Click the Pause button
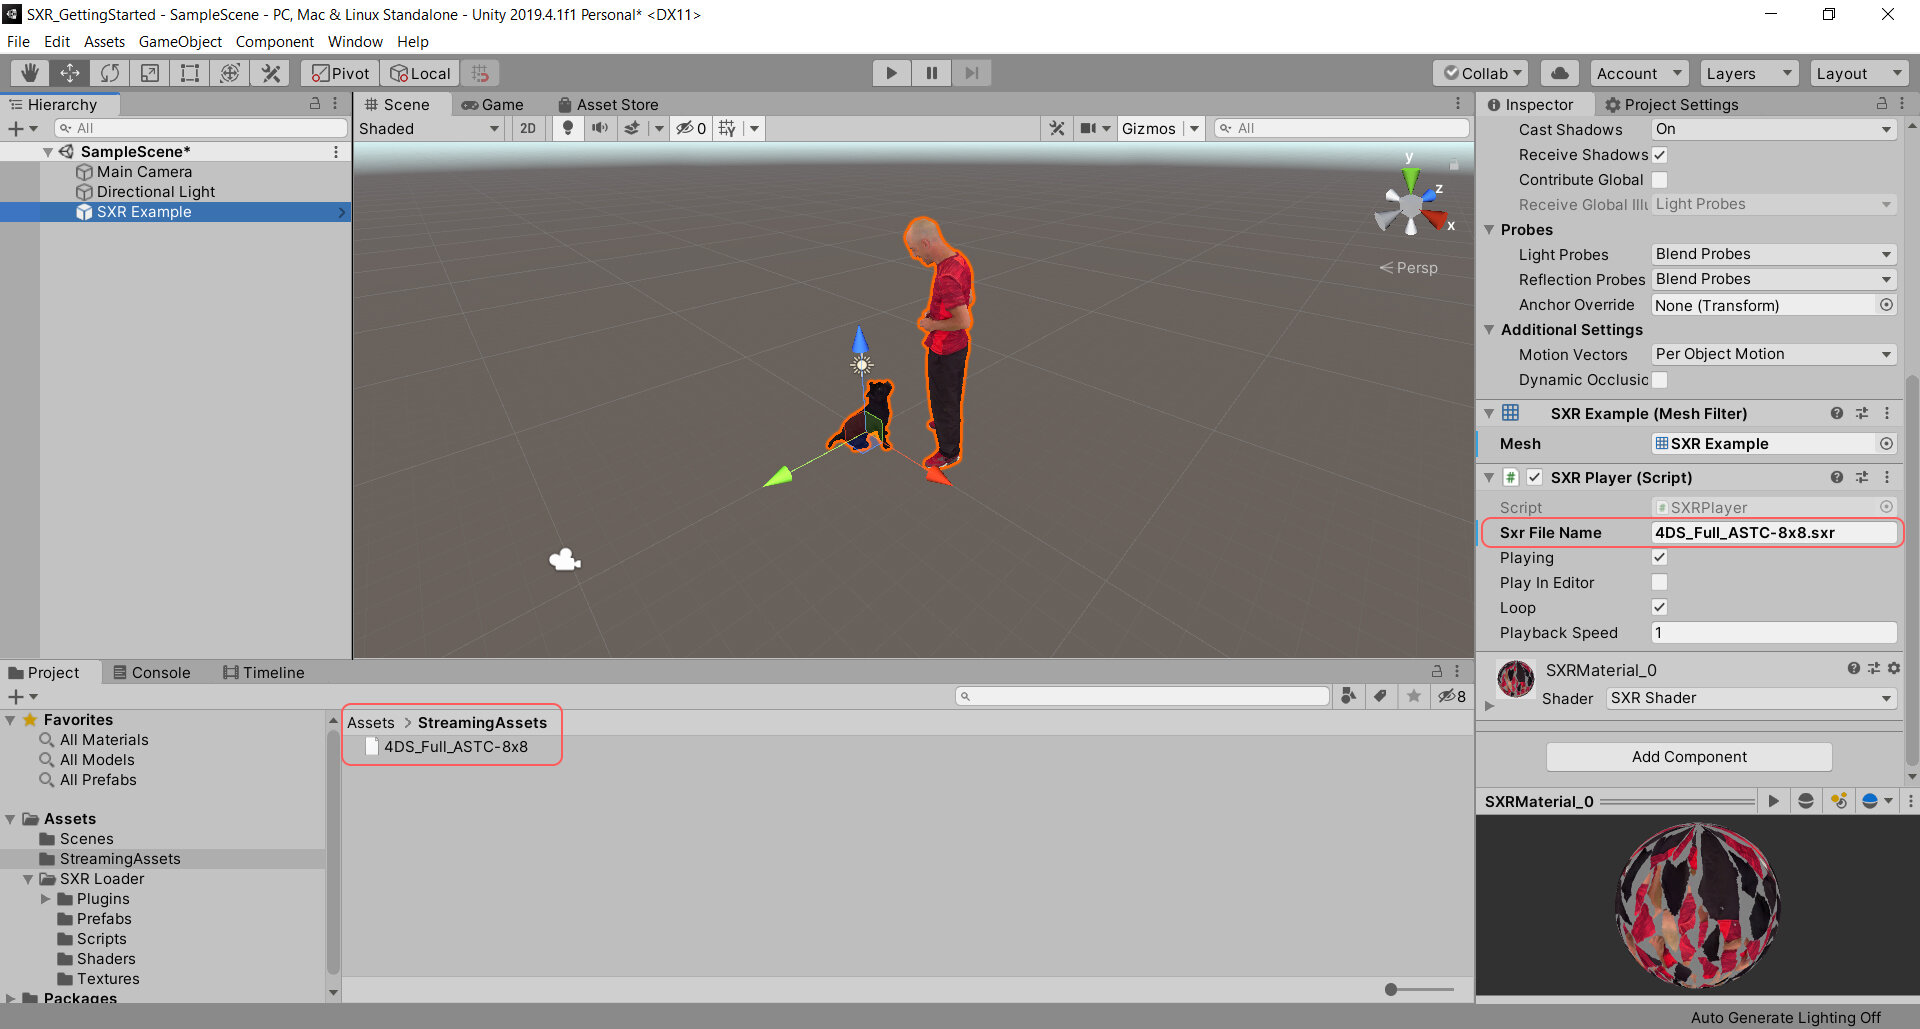The height and width of the screenshot is (1029, 1920). [x=931, y=73]
